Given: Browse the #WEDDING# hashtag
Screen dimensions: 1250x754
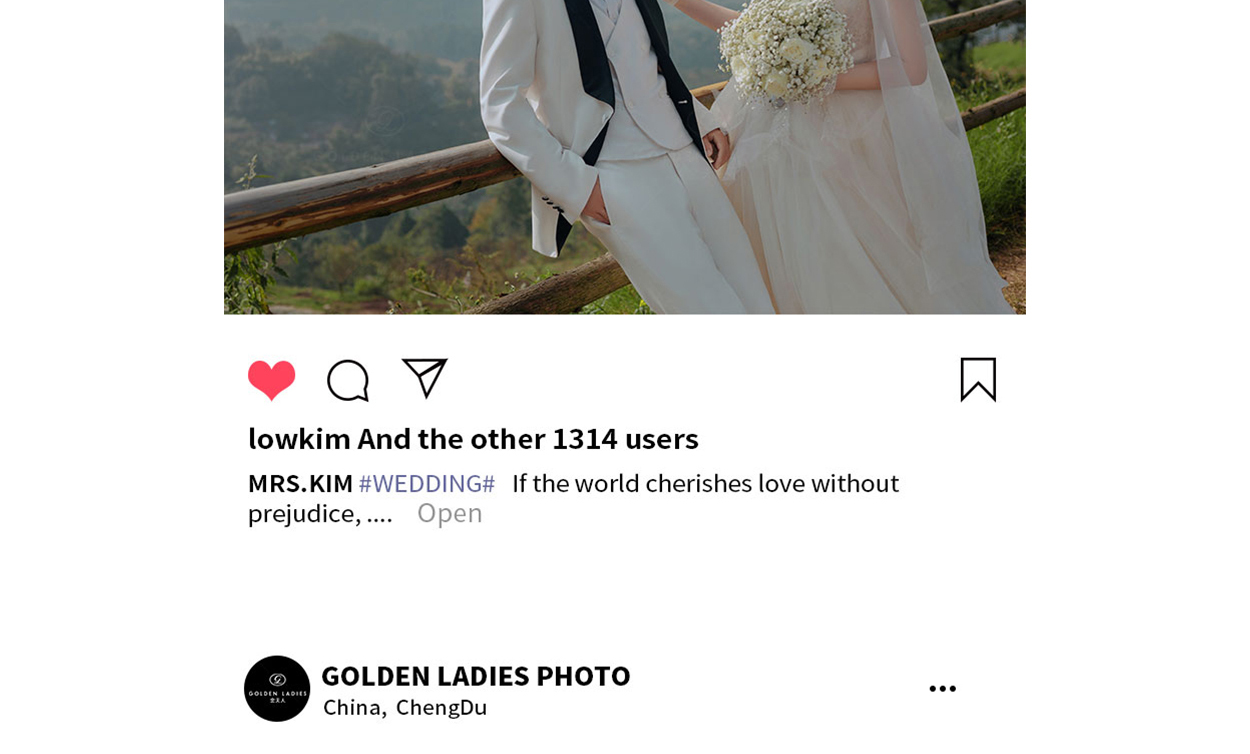Looking at the screenshot, I should click(427, 483).
